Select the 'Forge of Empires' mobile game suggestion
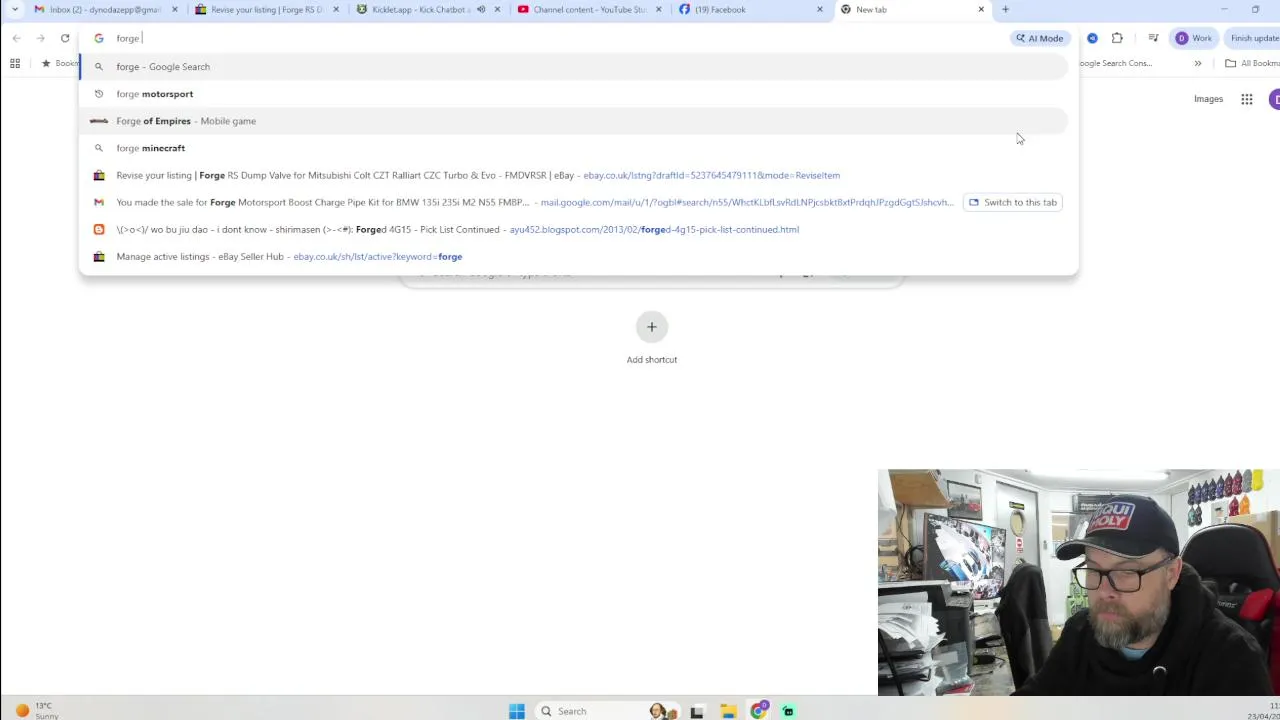This screenshot has height=720, width=1280. 574,121
